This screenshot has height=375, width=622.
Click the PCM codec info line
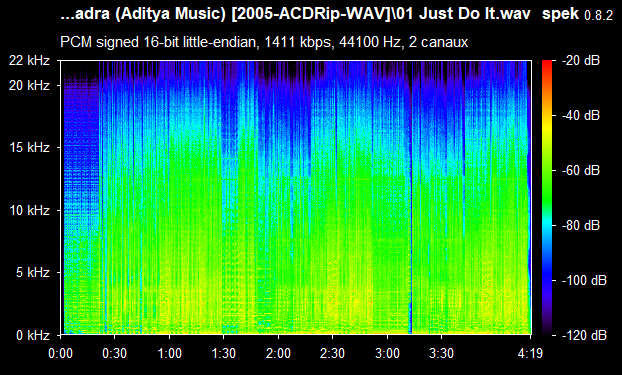click(x=264, y=42)
